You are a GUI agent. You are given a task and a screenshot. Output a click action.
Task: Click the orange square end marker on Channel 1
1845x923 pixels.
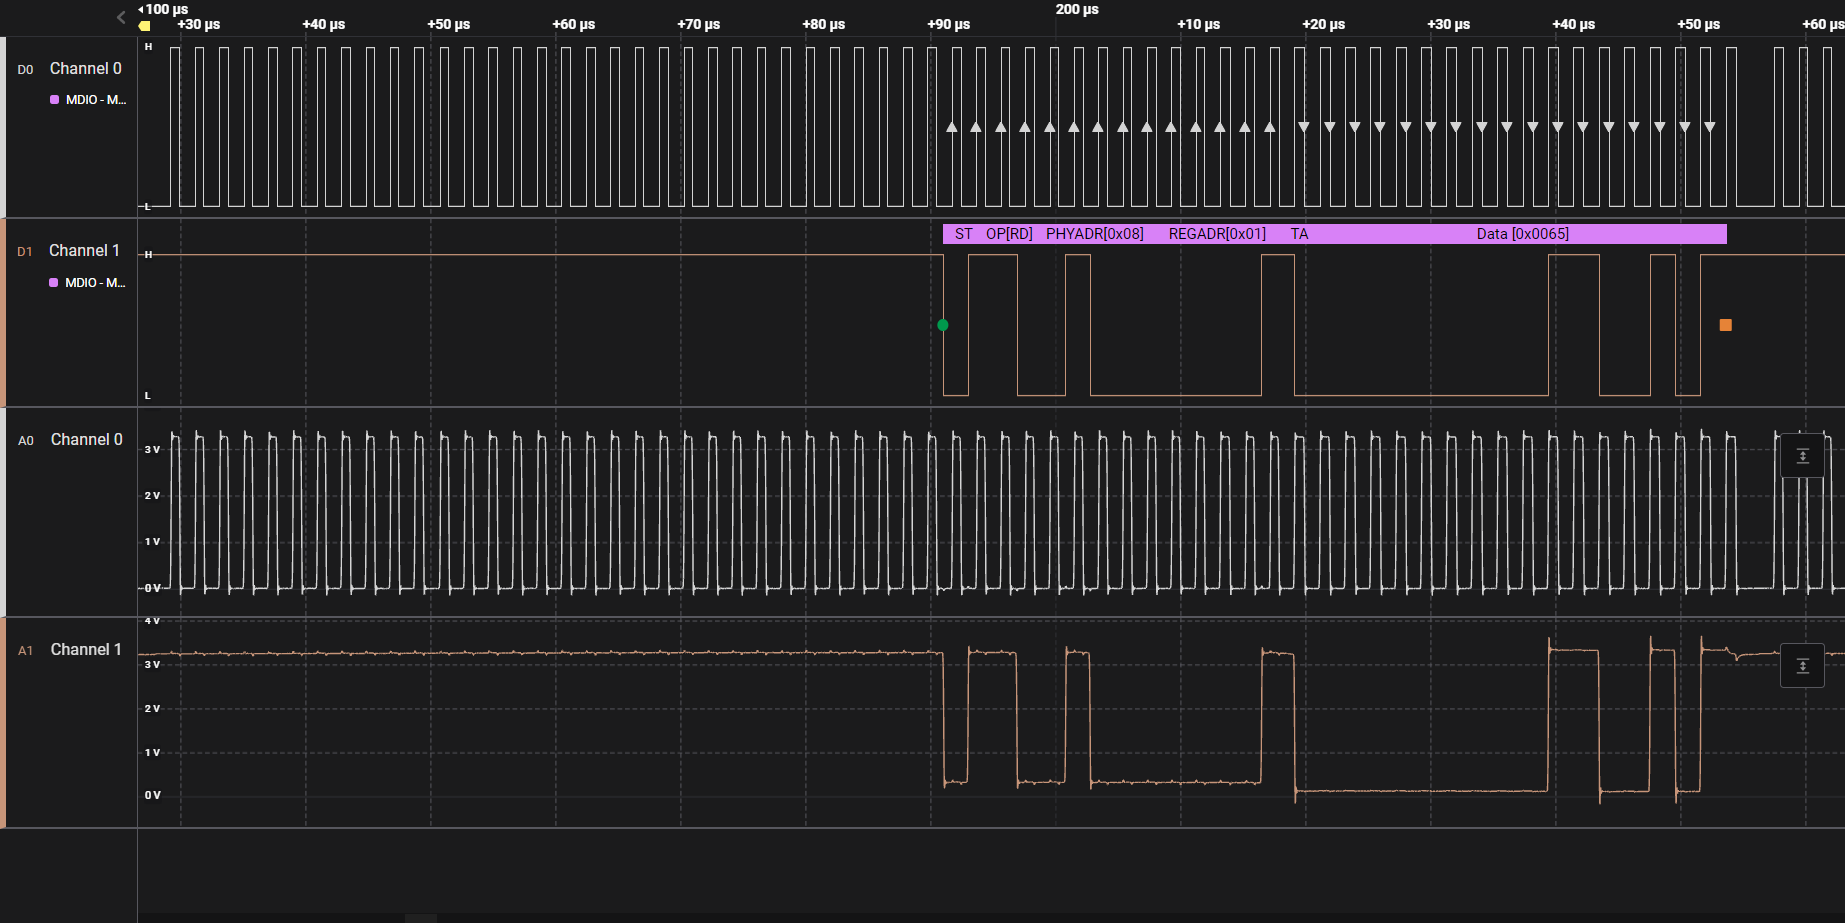pyautogui.click(x=1725, y=325)
